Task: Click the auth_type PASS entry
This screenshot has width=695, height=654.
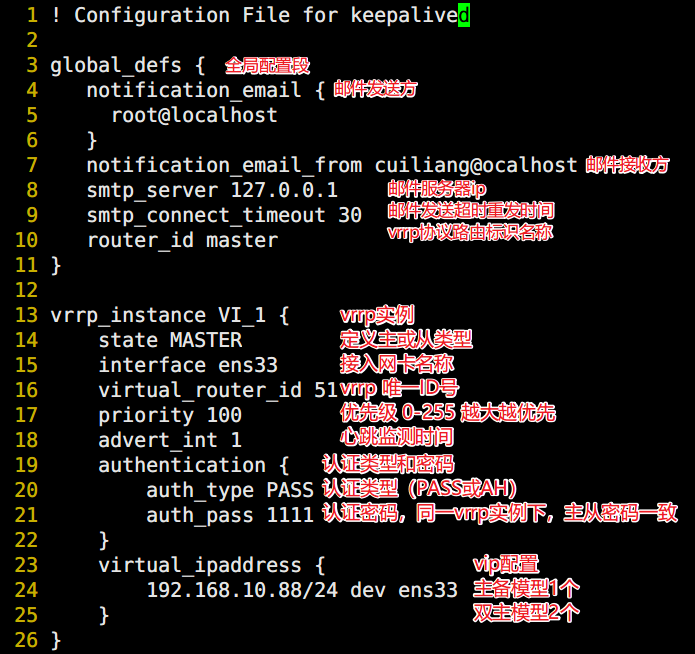Action: [x=230, y=491]
